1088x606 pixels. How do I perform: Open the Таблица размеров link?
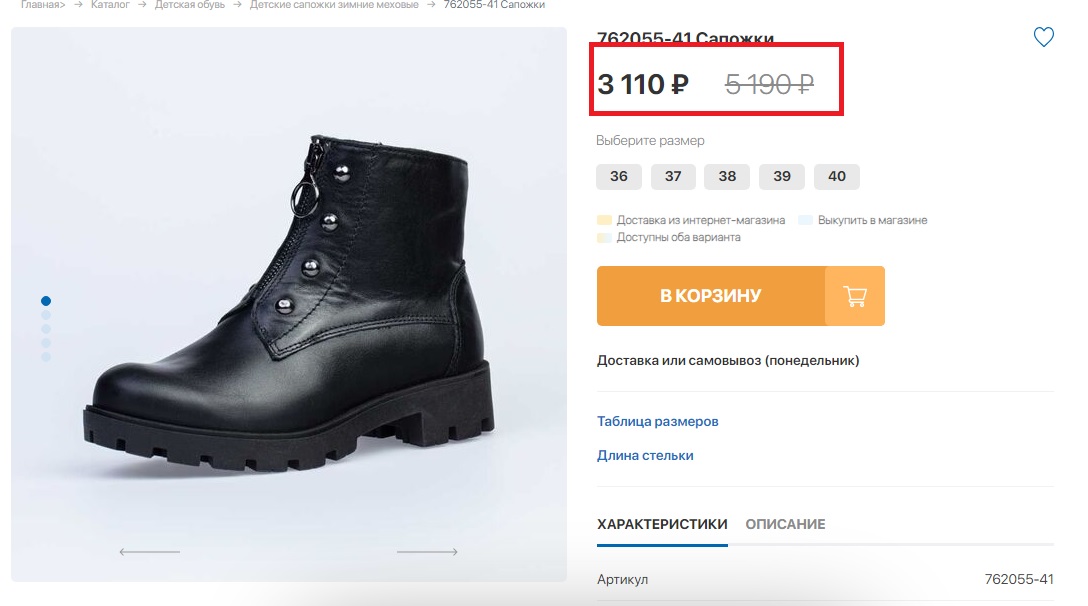click(658, 421)
